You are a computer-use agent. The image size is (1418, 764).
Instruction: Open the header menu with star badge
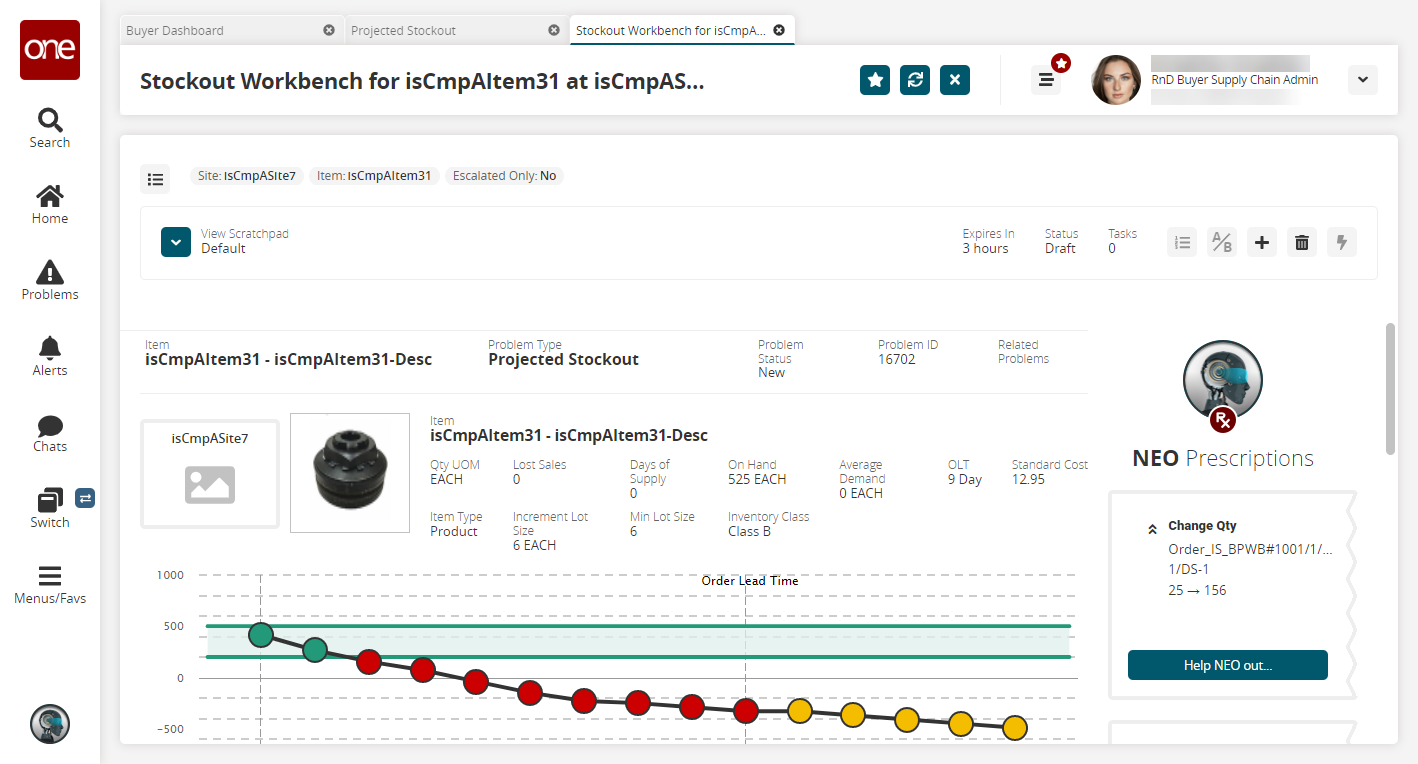point(1047,80)
